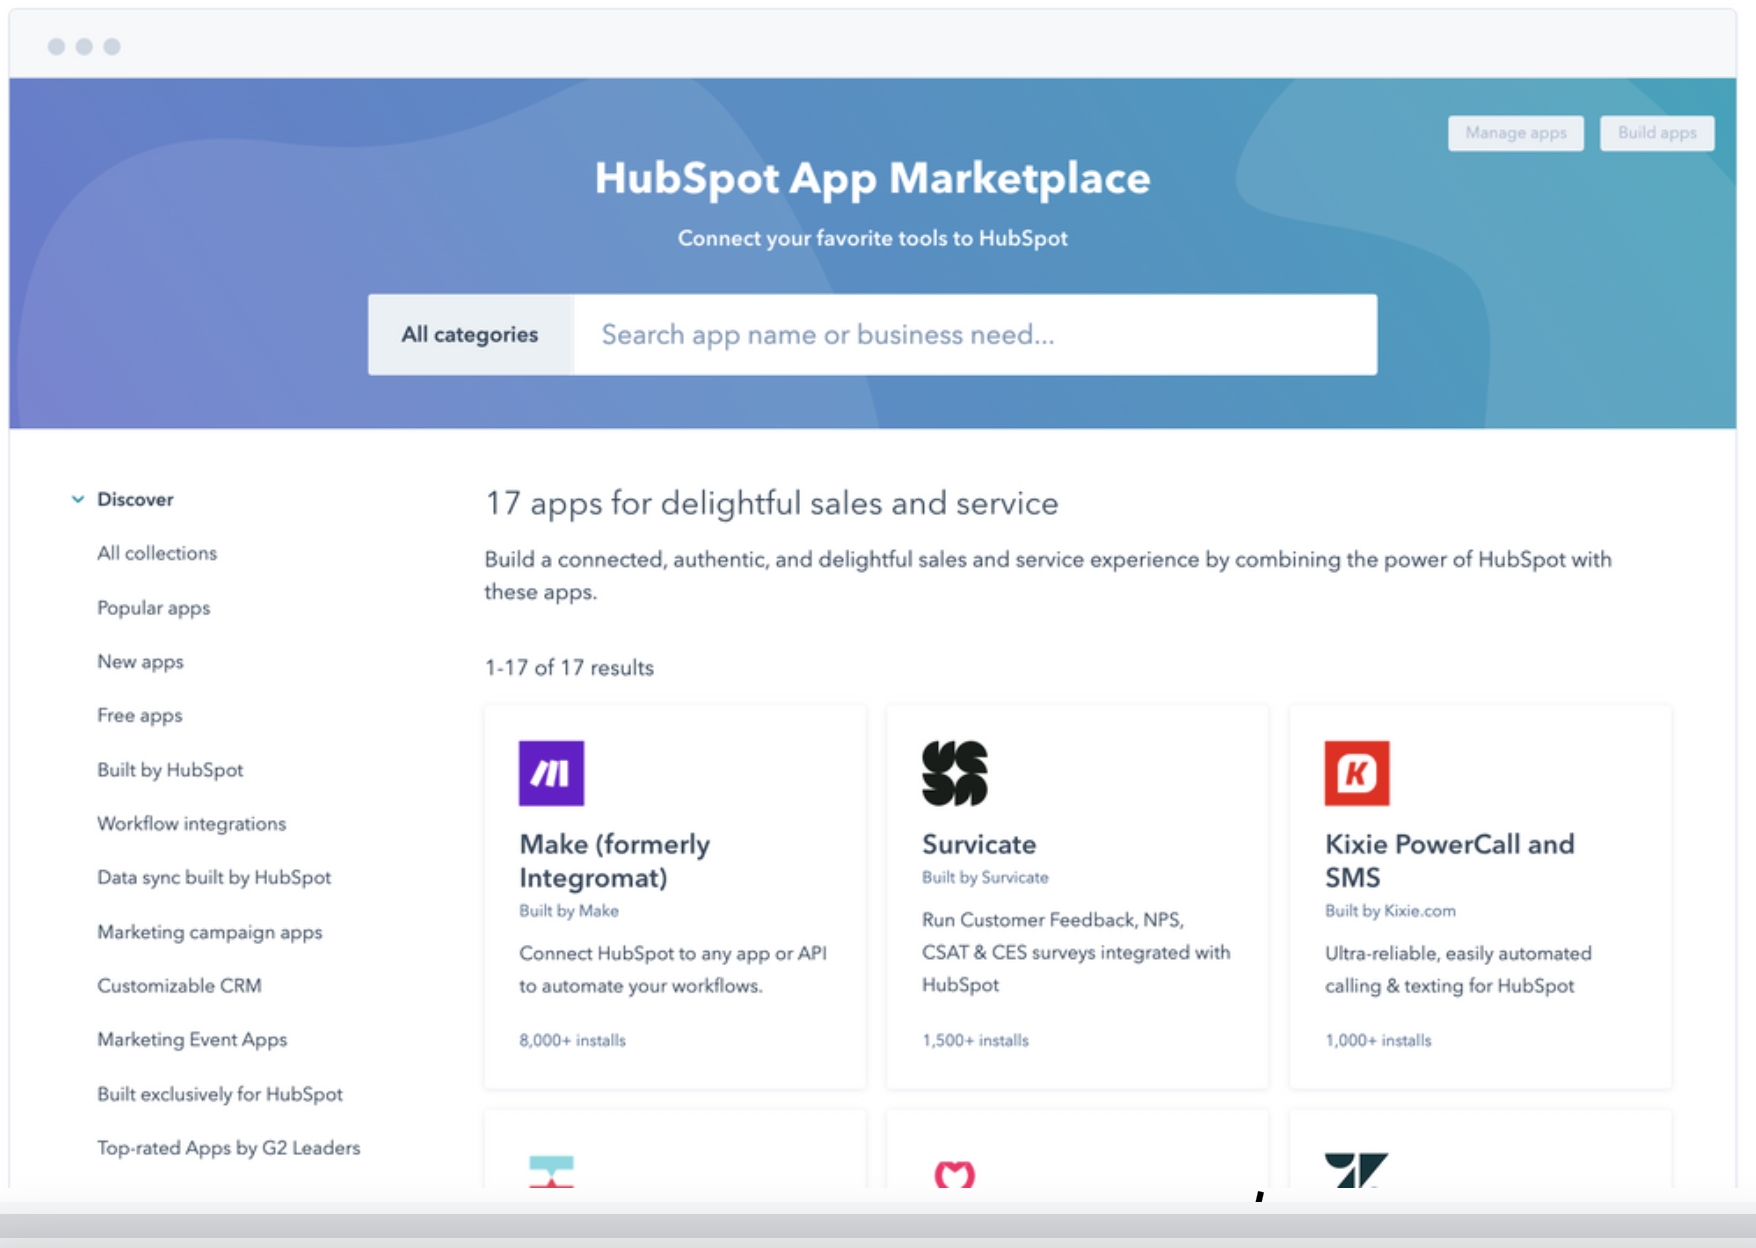Click the red Kixie app logo
This screenshot has width=1756, height=1248.
(x=1356, y=773)
